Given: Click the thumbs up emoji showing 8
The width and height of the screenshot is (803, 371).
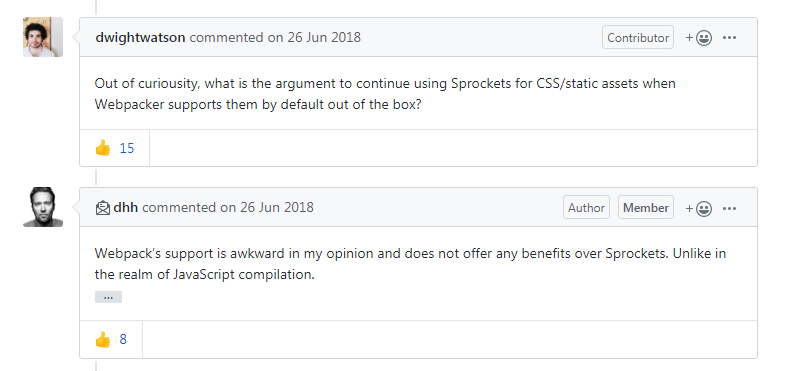Looking at the screenshot, I should tap(103, 339).
